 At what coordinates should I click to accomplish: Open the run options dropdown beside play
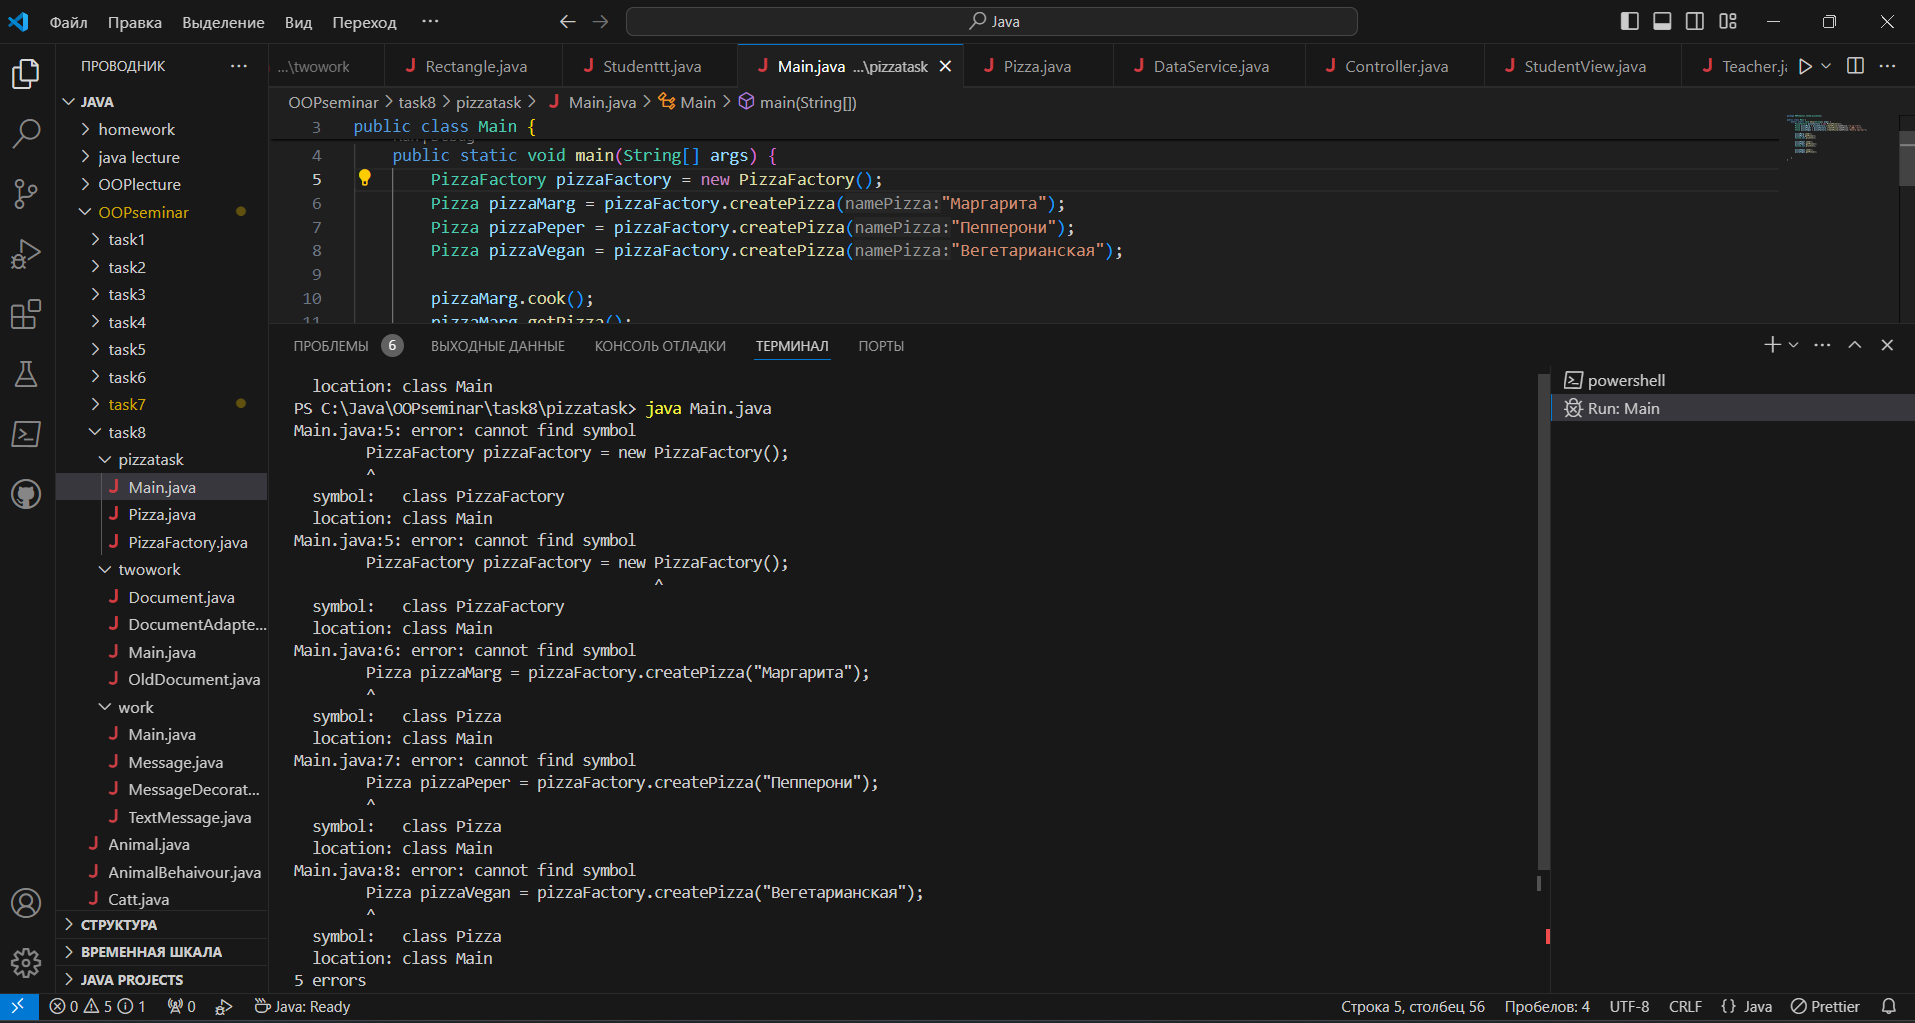coord(1826,66)
